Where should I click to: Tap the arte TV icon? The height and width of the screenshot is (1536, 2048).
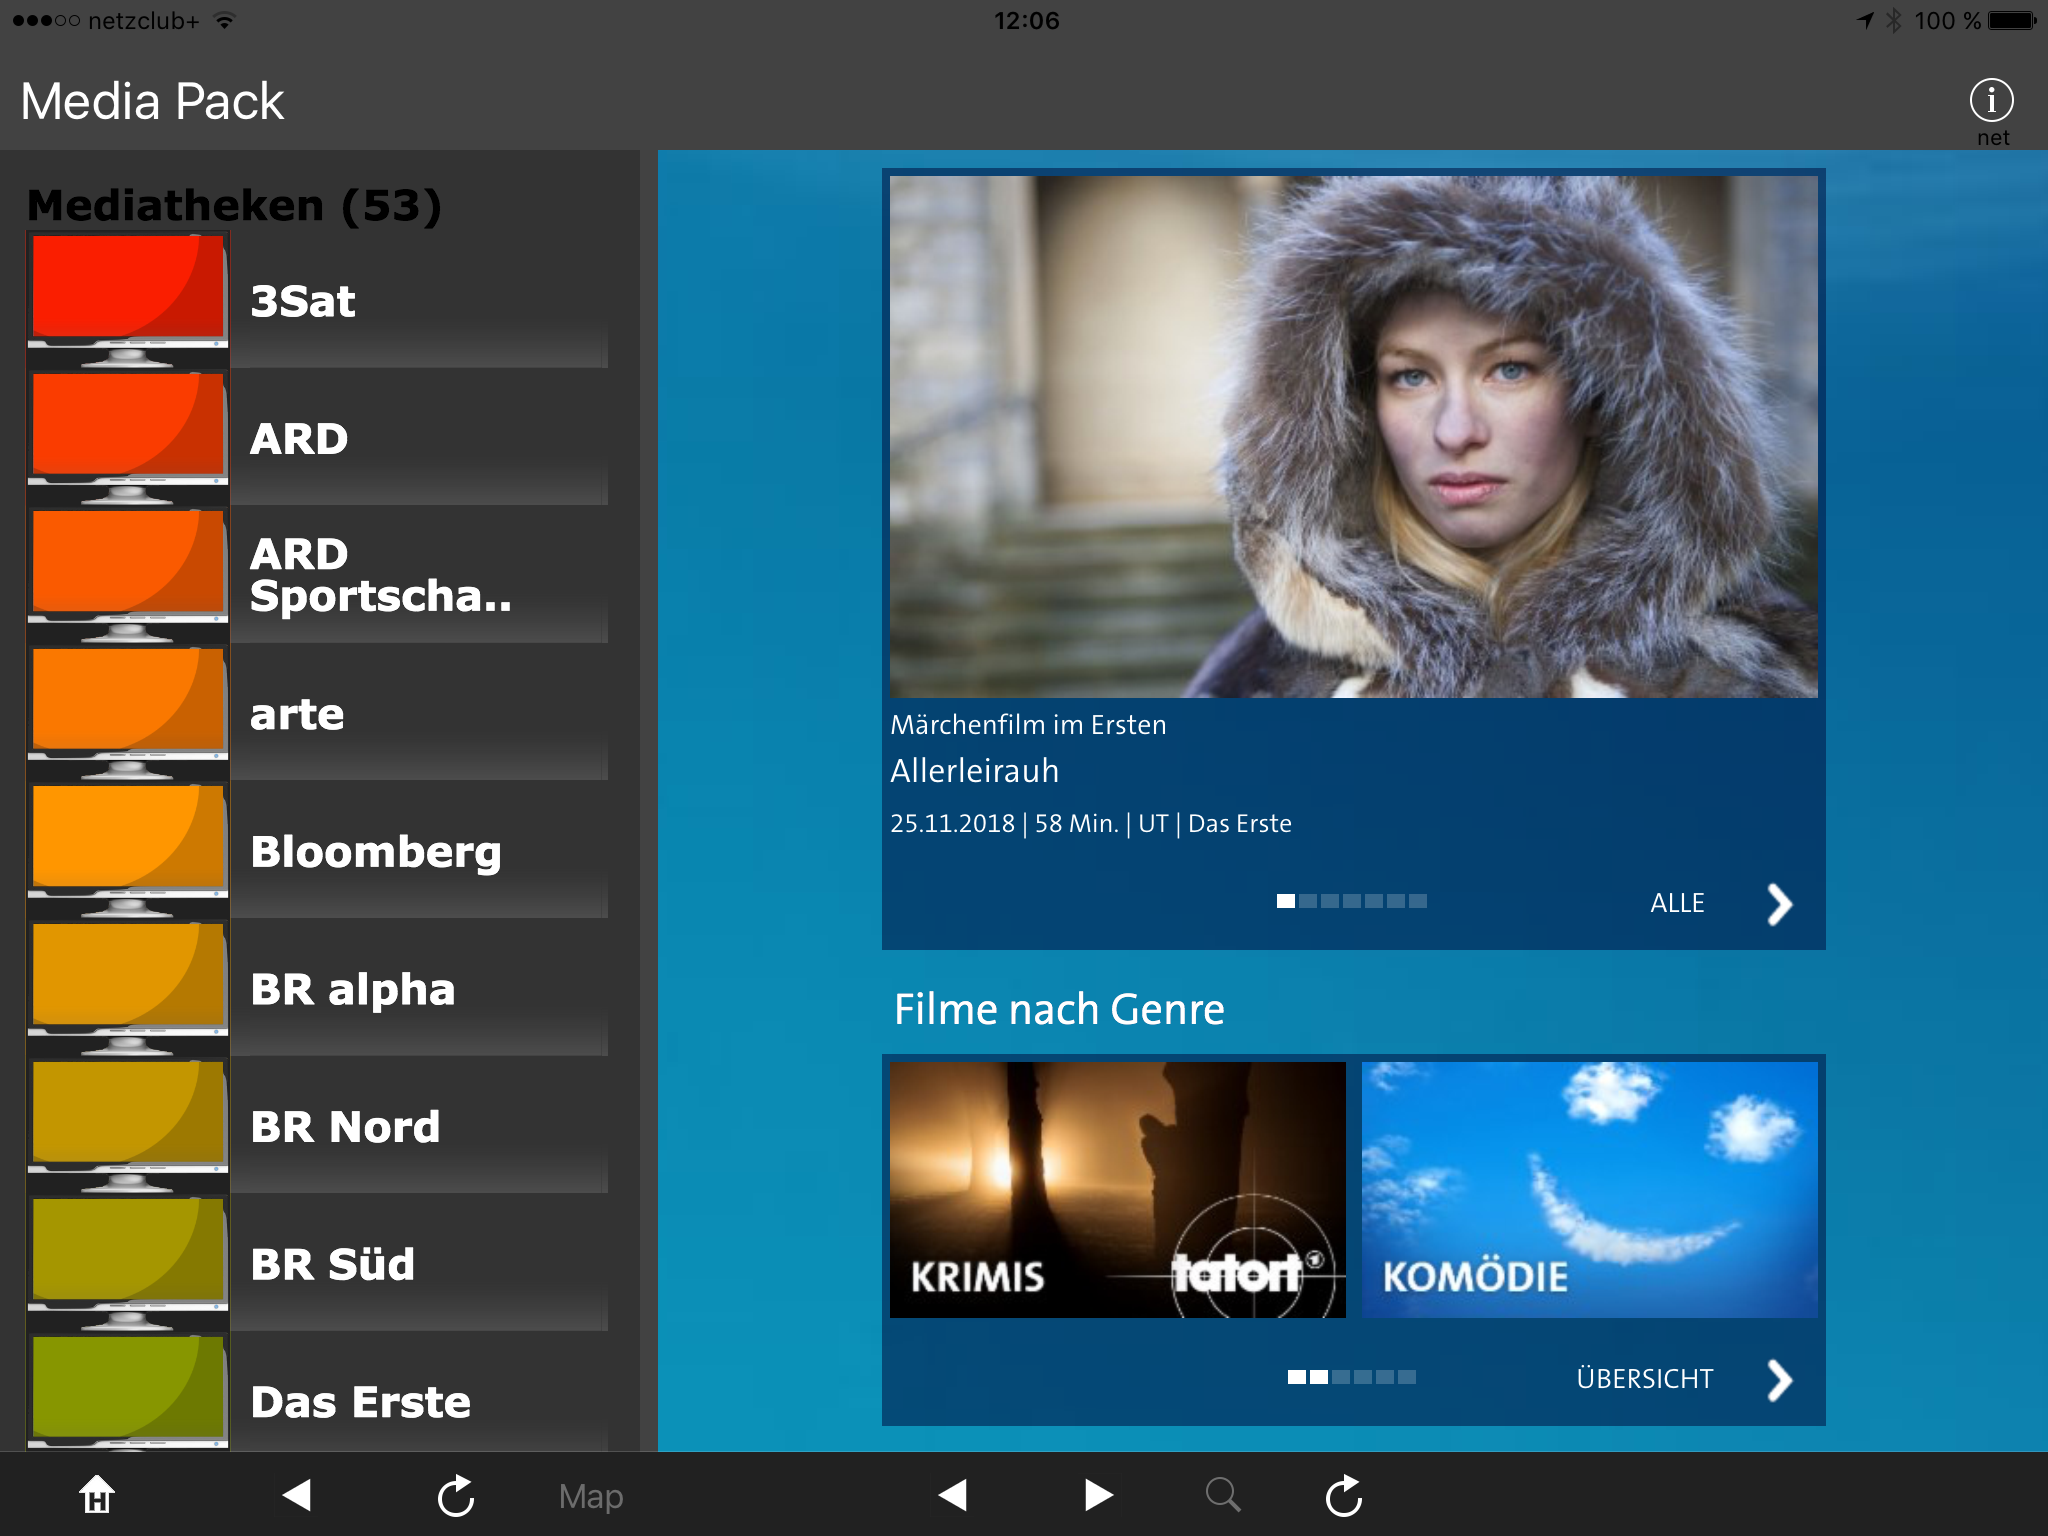click(129, 712)
